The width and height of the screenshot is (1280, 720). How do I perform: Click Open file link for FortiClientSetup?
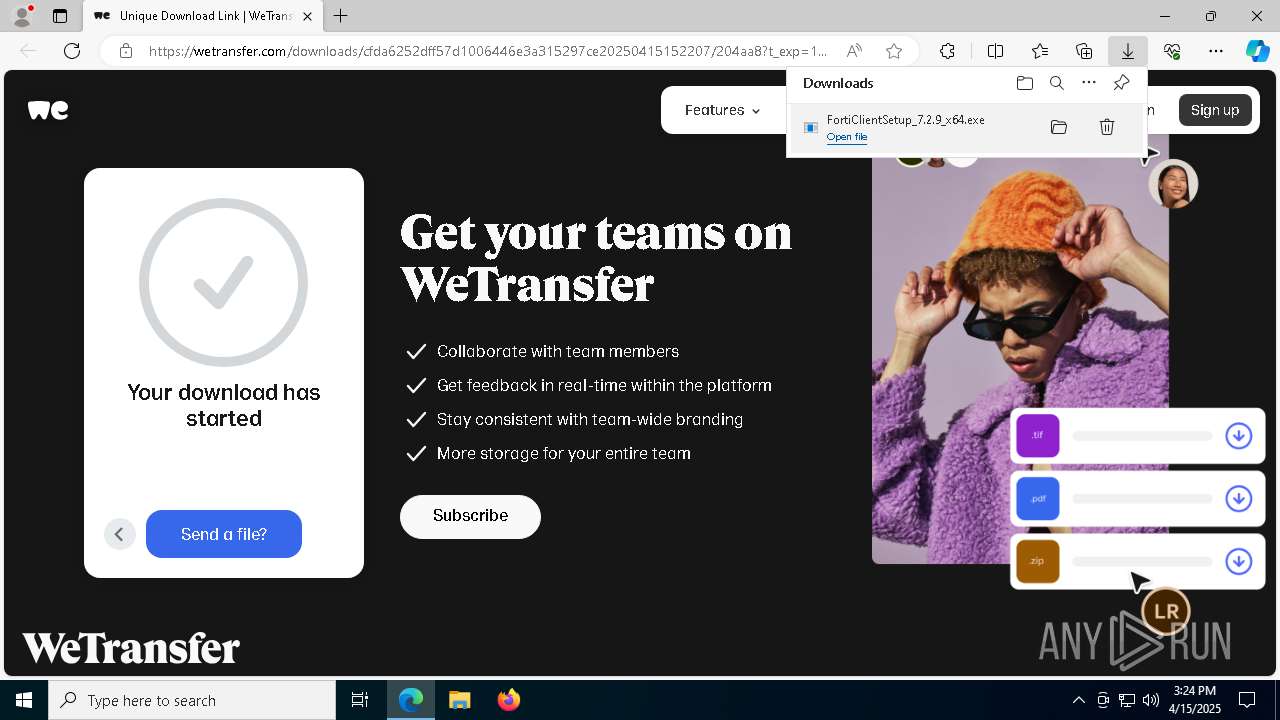(847, 137)
